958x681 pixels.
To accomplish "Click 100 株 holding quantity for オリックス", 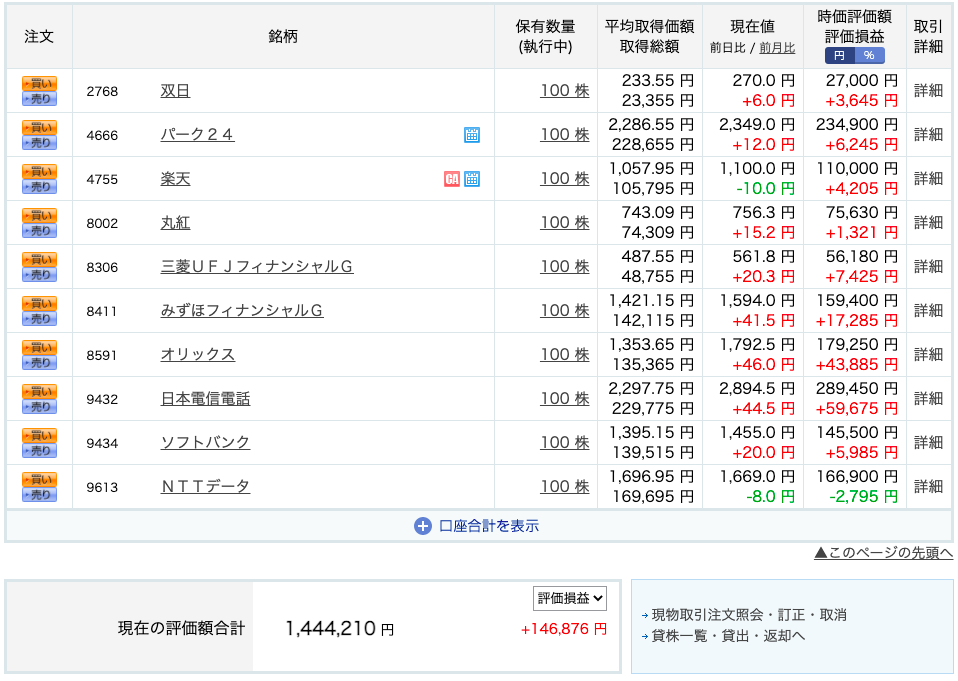I will [x=565, y=355].
